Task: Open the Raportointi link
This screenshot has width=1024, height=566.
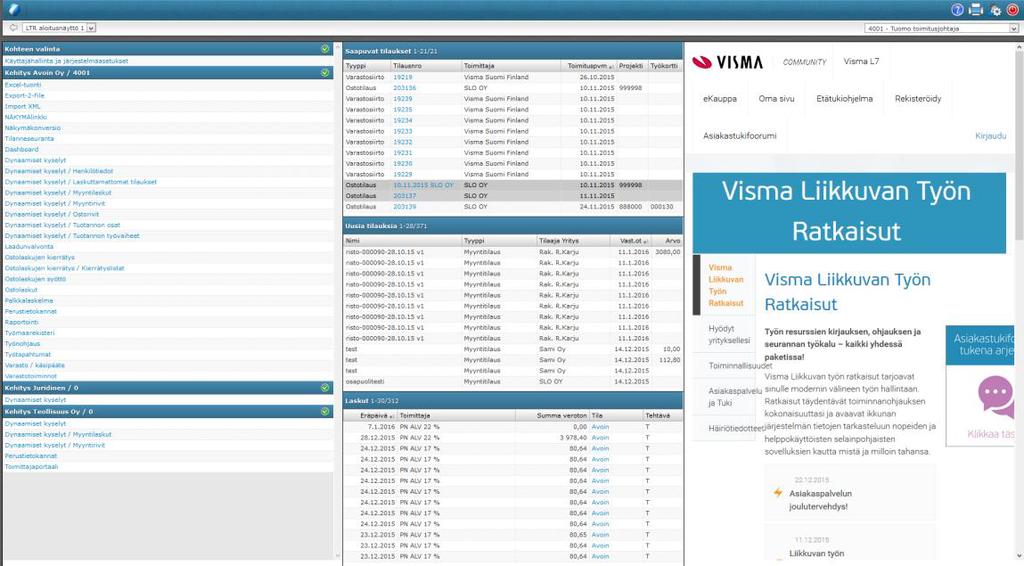Action: point(22,322)
